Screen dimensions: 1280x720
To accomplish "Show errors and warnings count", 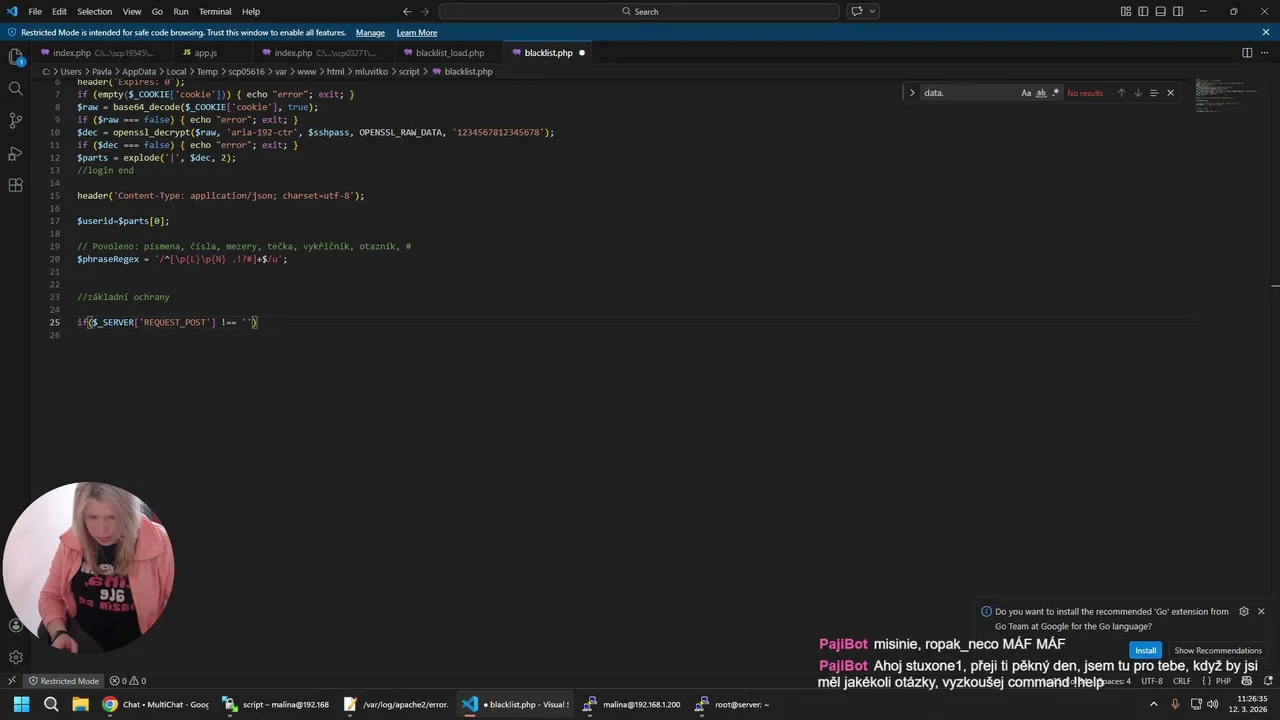I will point(128,681).
